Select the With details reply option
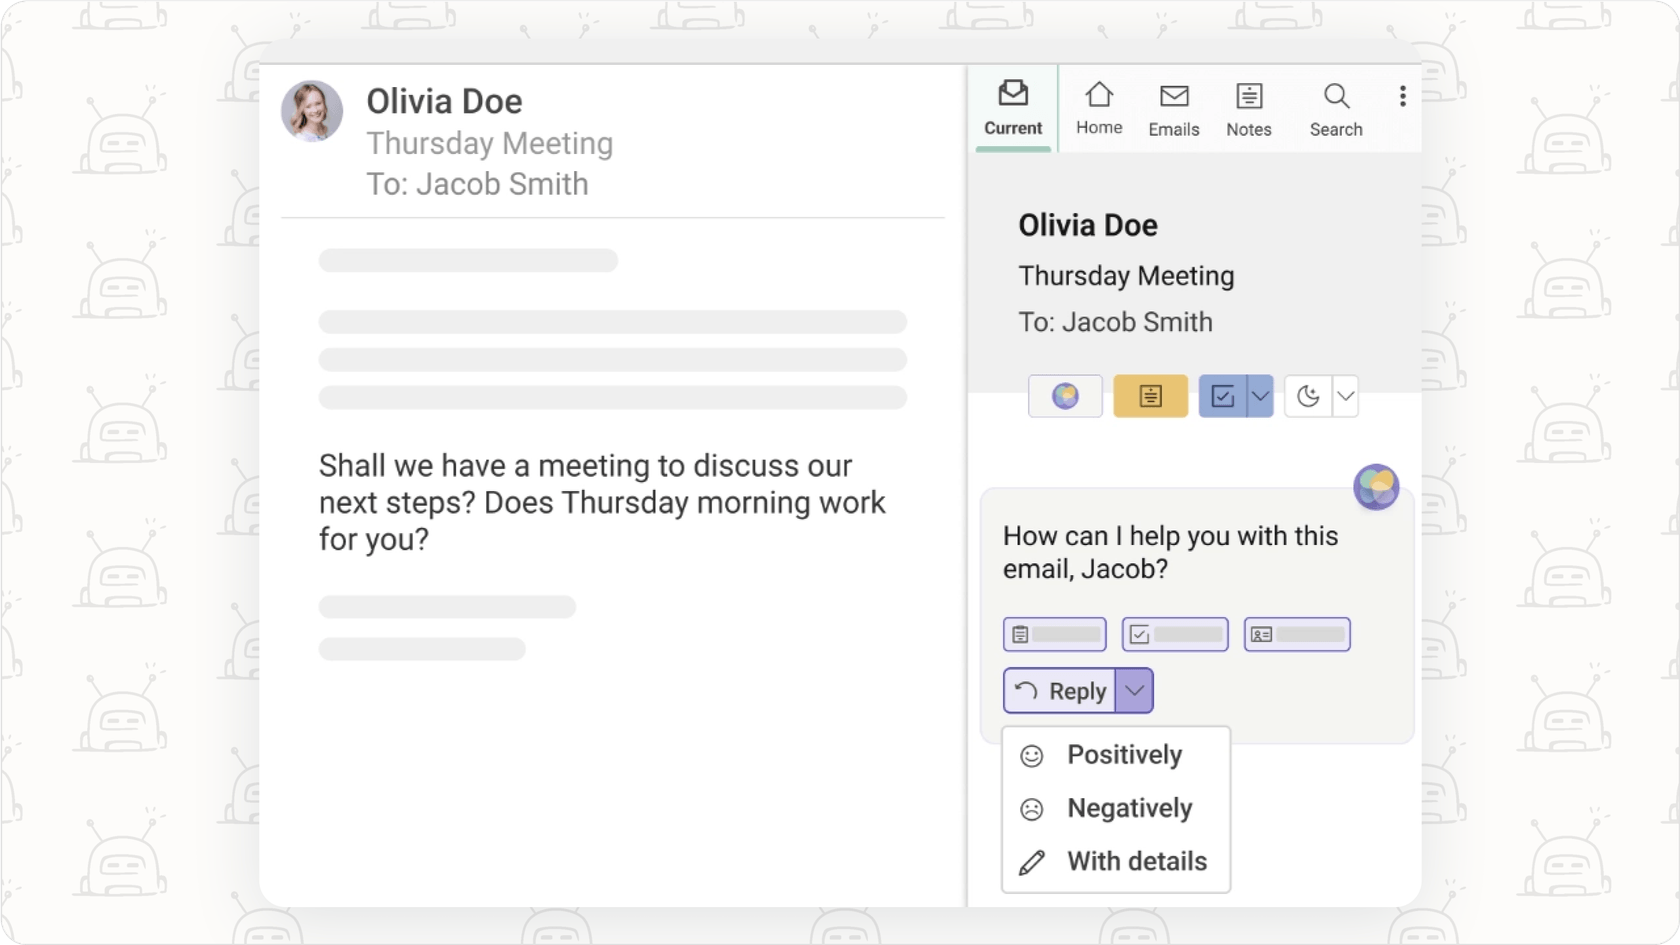Image resolution: width=1680 pixels, height=945 pixels. (x=1136, y=861)
